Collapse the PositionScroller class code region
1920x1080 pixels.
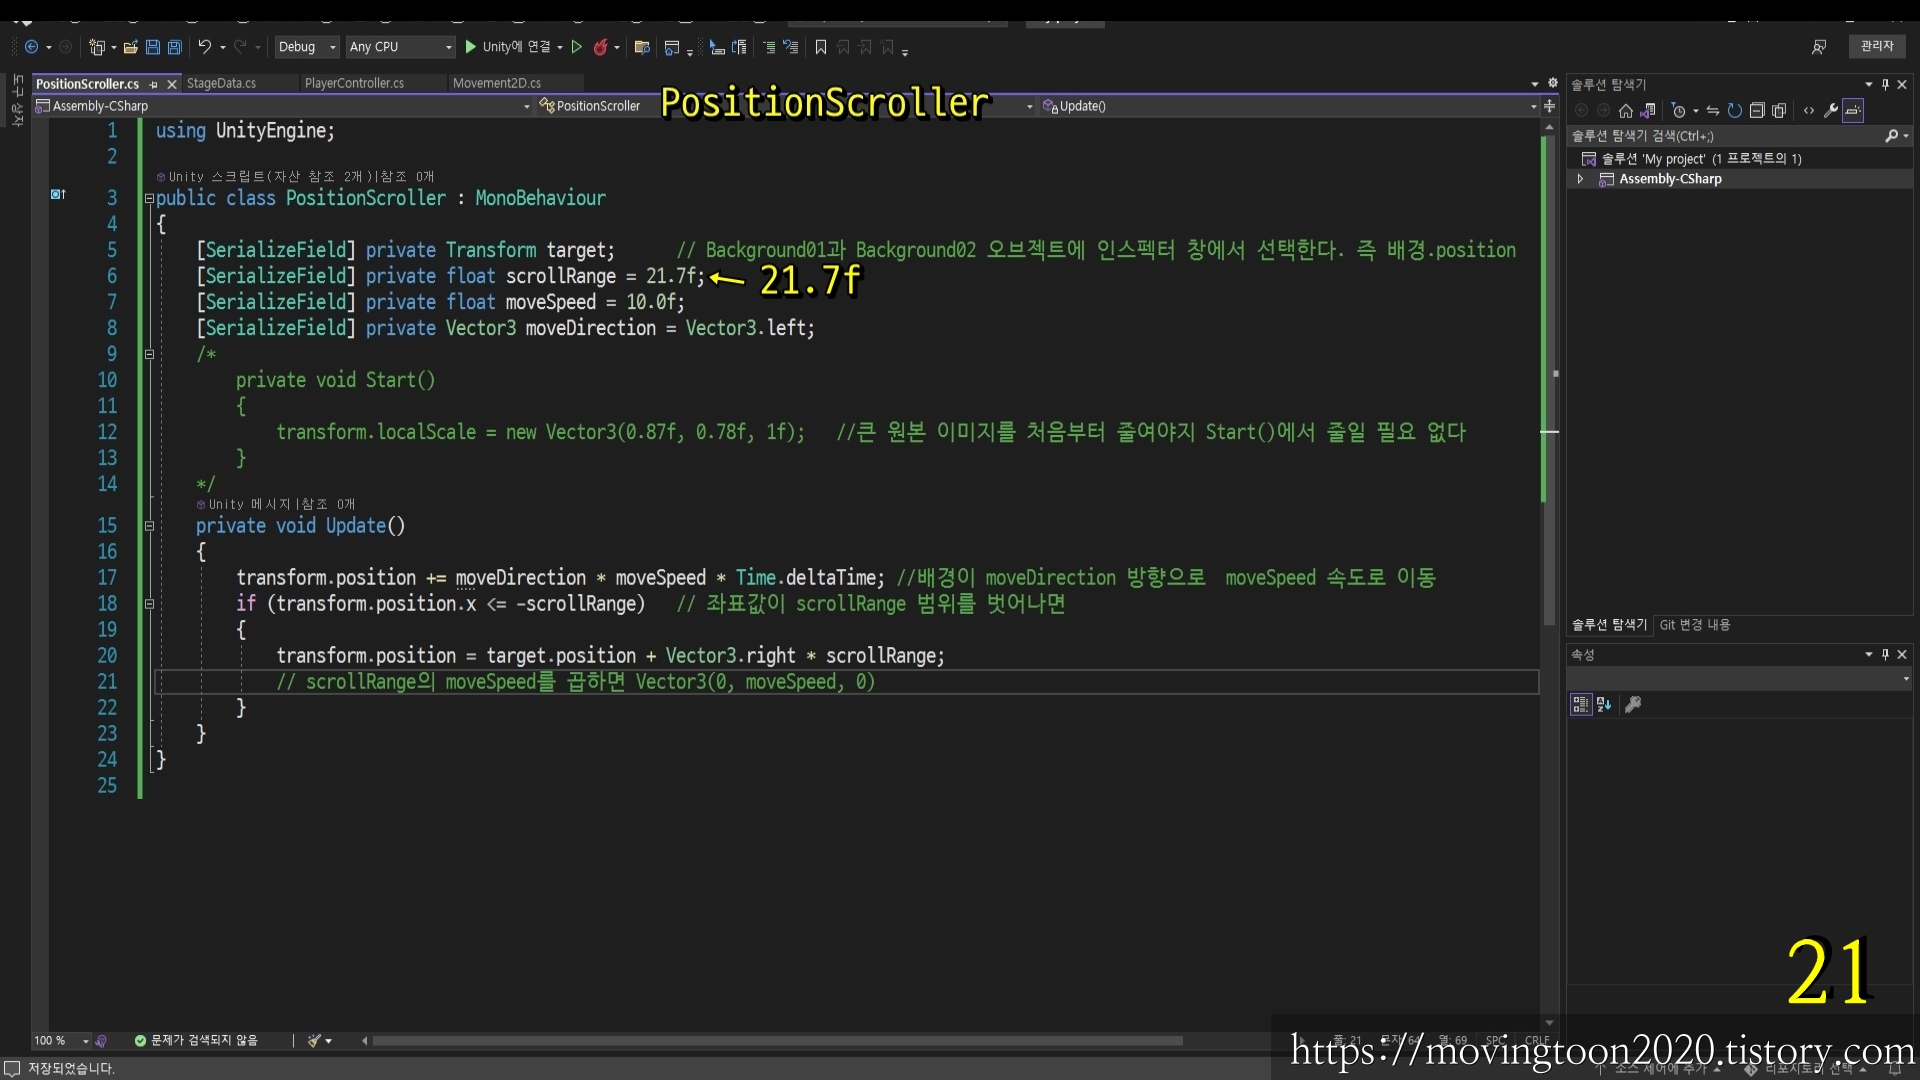tap(149, 198)
